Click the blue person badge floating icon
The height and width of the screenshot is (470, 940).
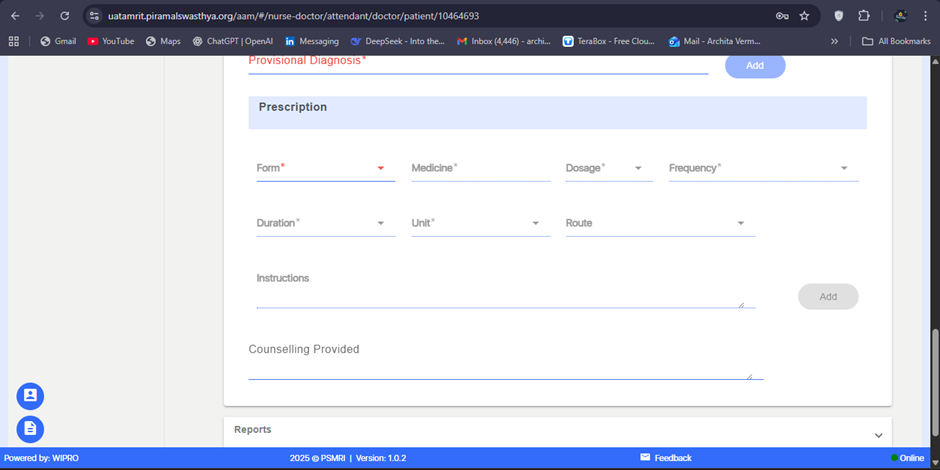30,396
